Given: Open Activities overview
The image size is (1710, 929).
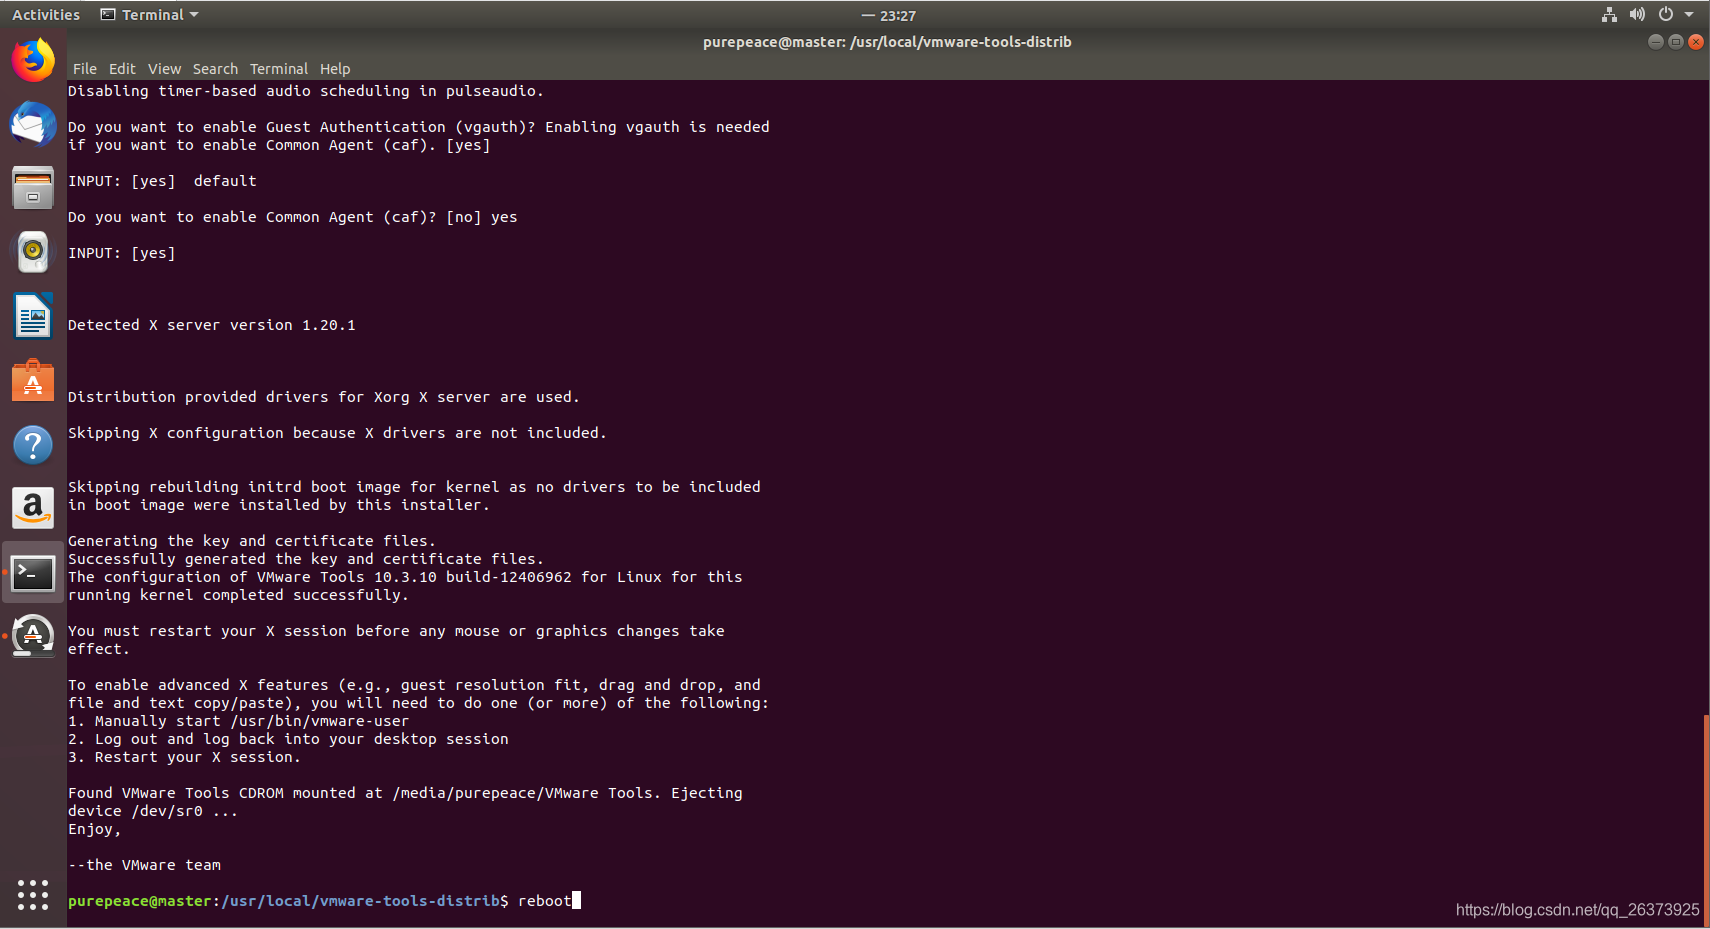Looking at the screenshot, I should [46, 15].
